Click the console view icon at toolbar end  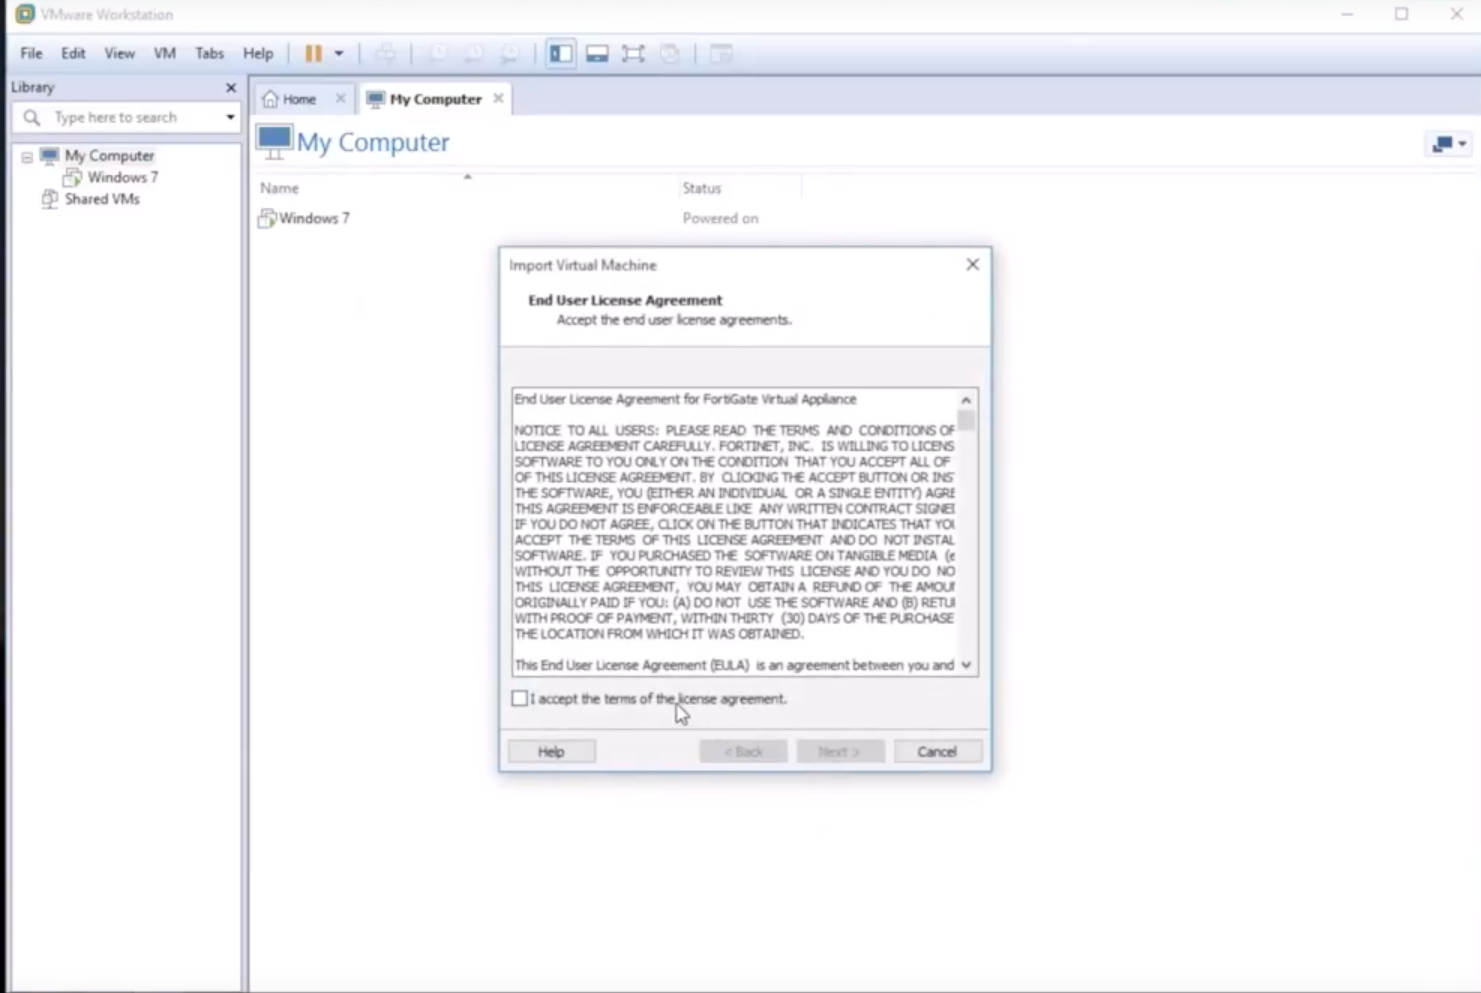[x=721, y=54]
